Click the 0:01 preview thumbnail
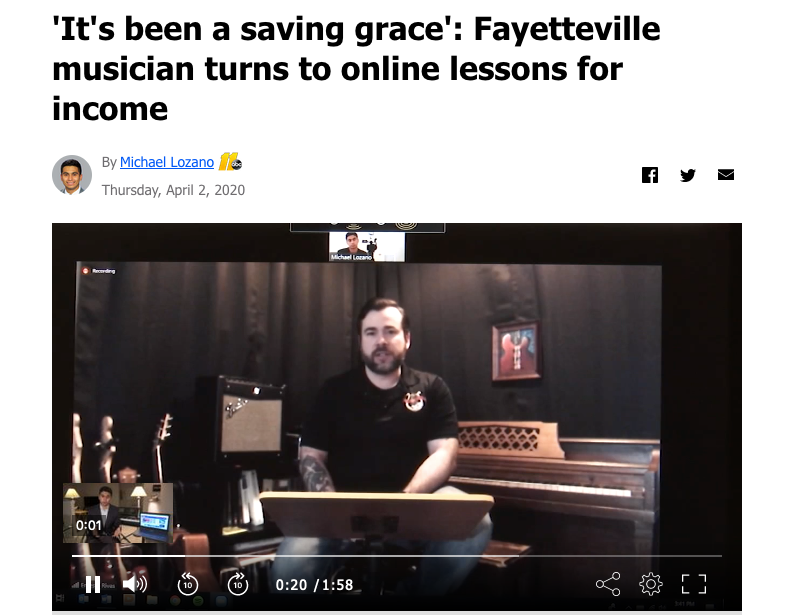Viewport: 790px width, 615px height. 118,513
